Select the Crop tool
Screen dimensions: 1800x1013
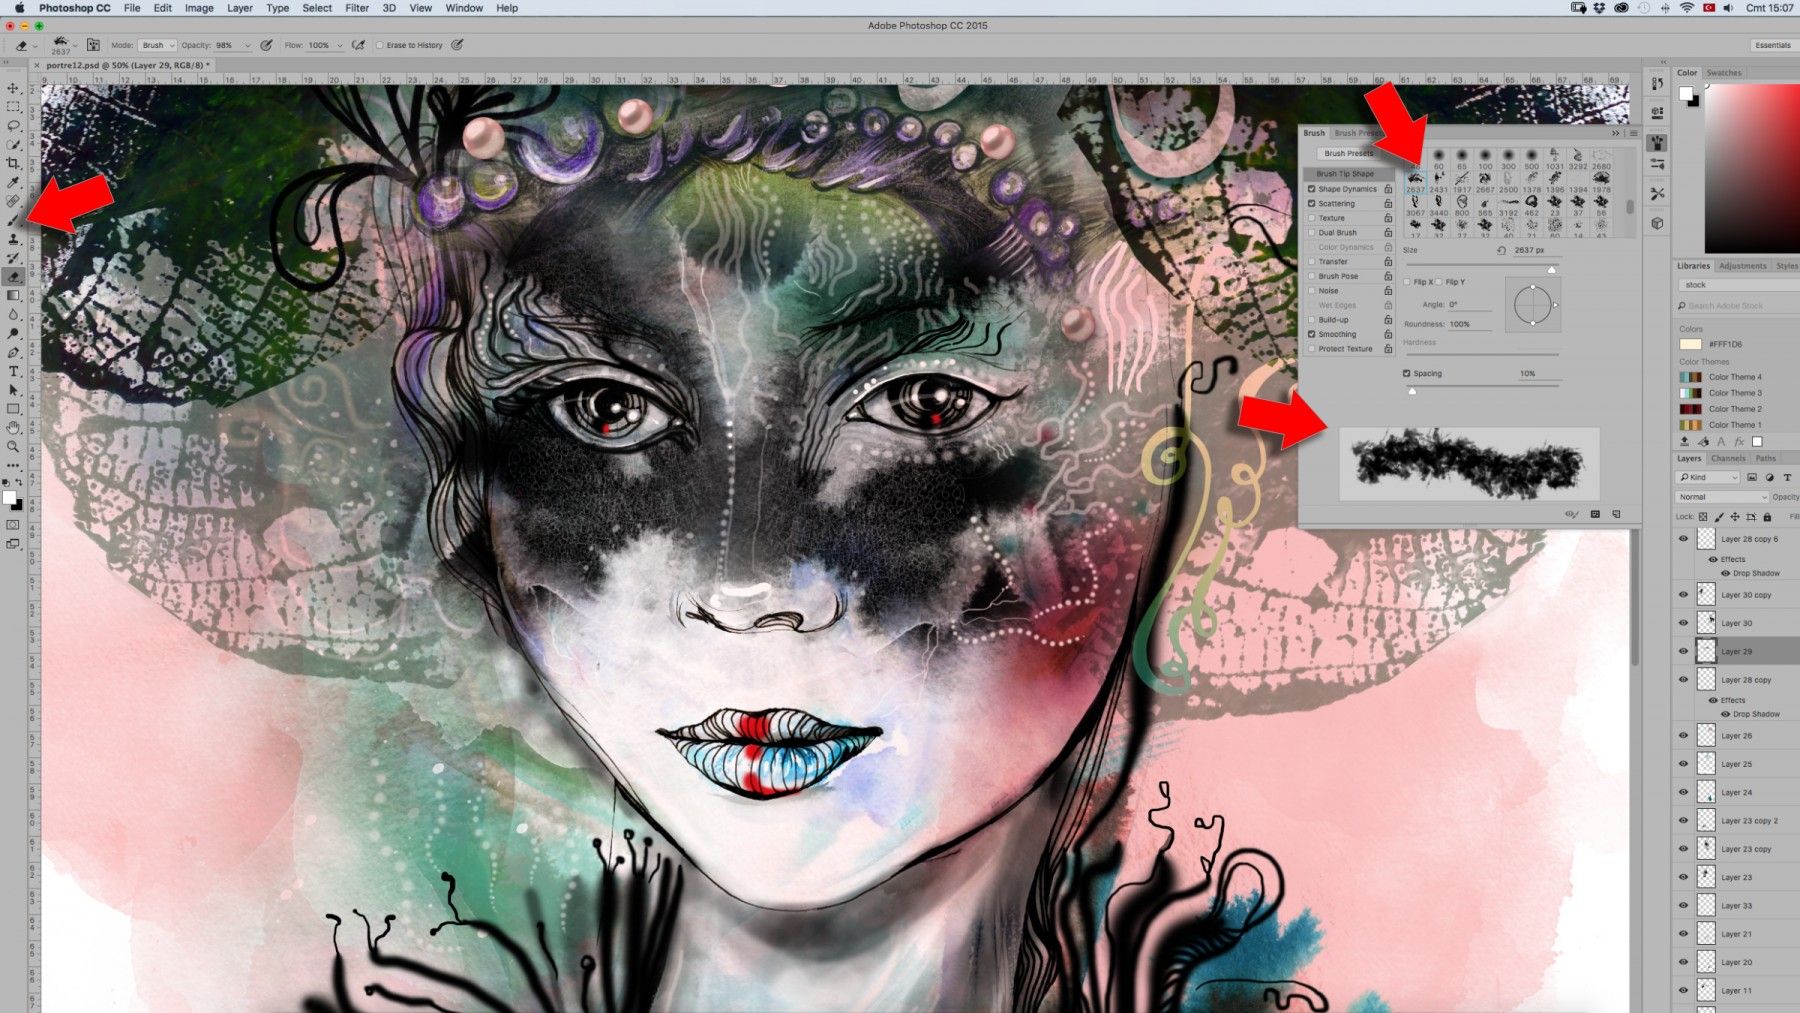tap(13, 163)
